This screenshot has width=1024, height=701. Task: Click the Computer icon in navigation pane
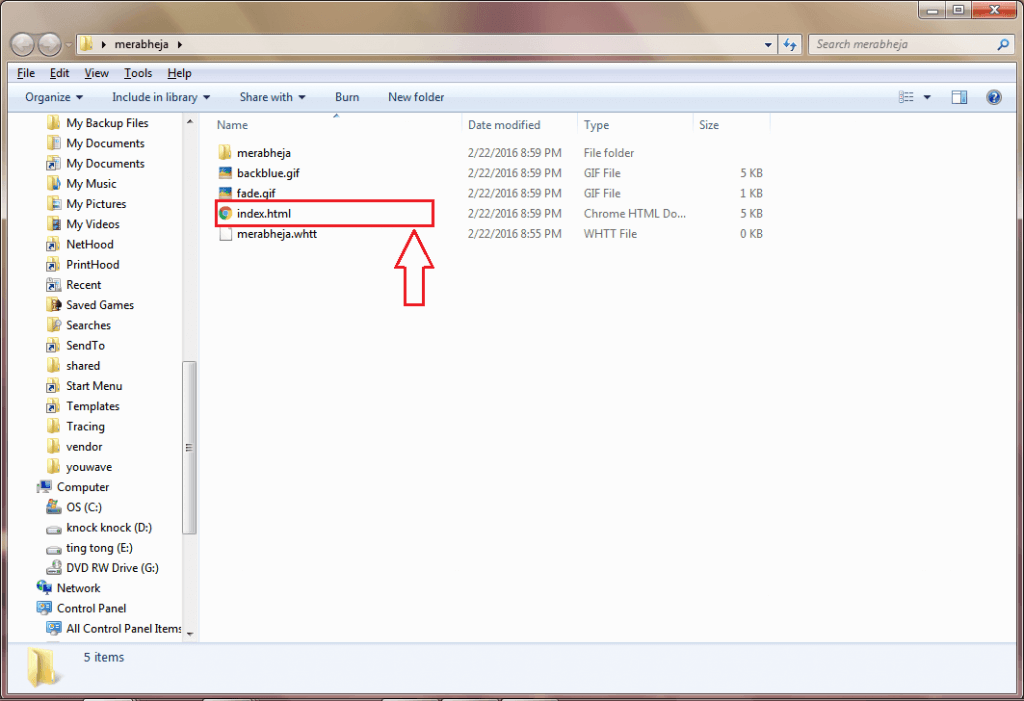pos(44,487)
